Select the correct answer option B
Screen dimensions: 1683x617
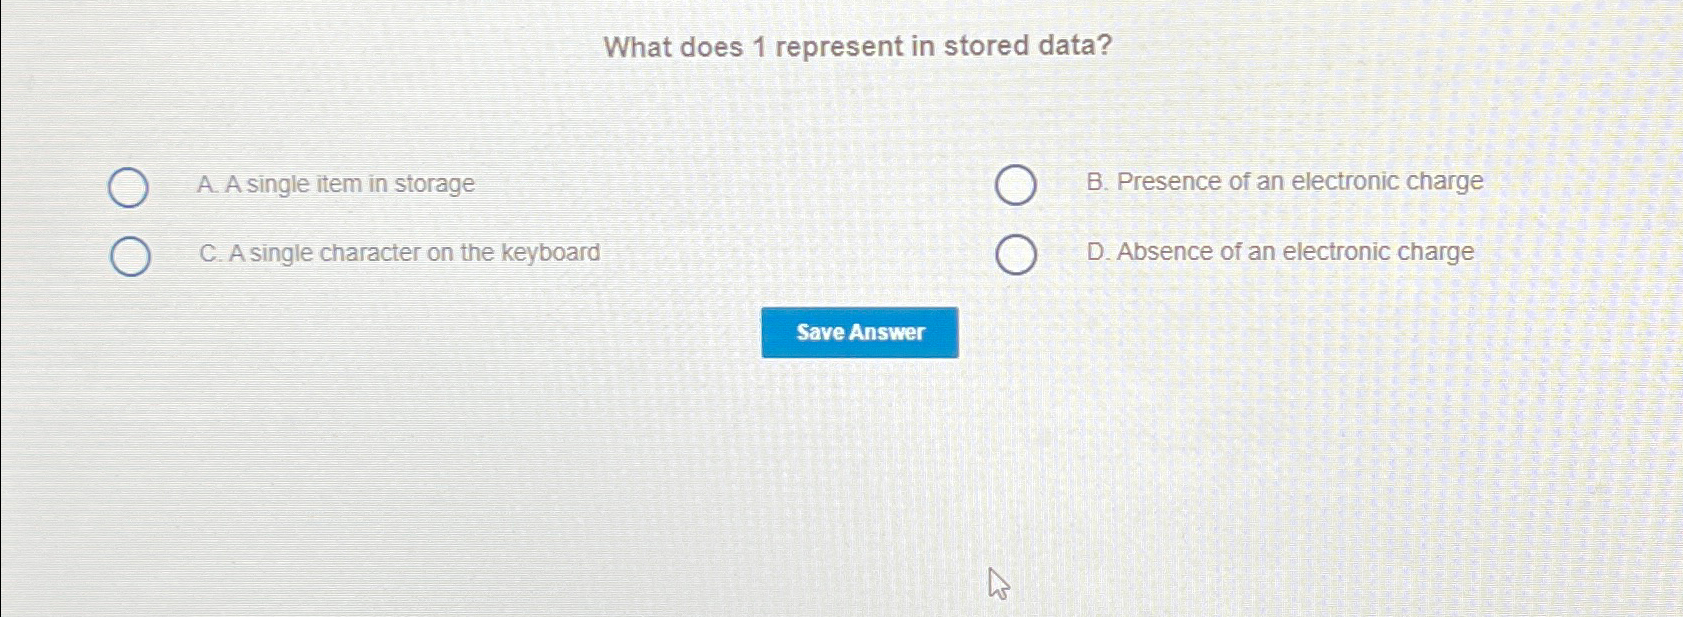pos(1015,184)
